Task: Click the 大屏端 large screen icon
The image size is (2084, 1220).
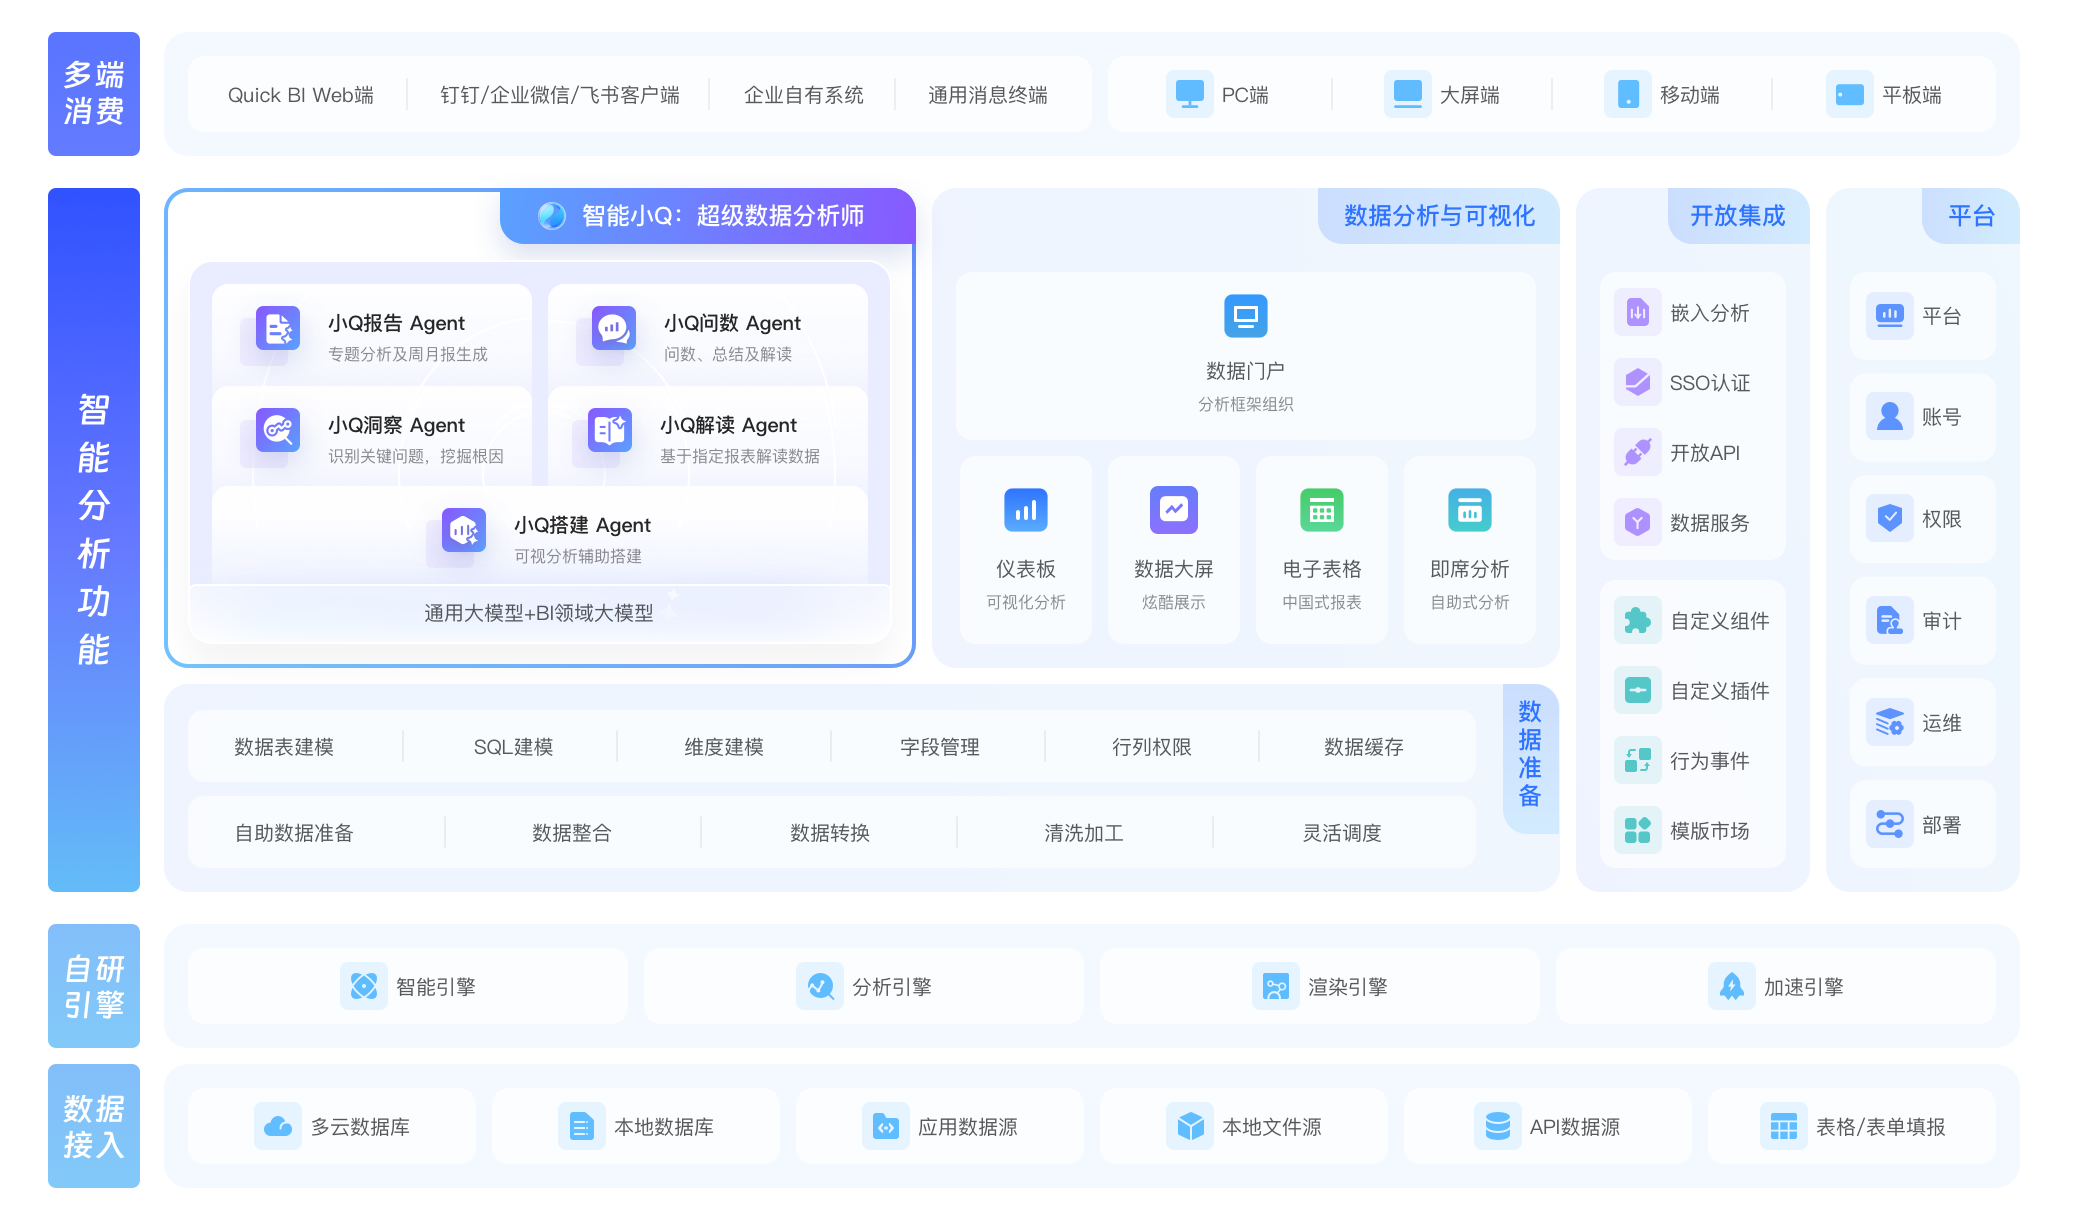Action: pos(1407,94)
